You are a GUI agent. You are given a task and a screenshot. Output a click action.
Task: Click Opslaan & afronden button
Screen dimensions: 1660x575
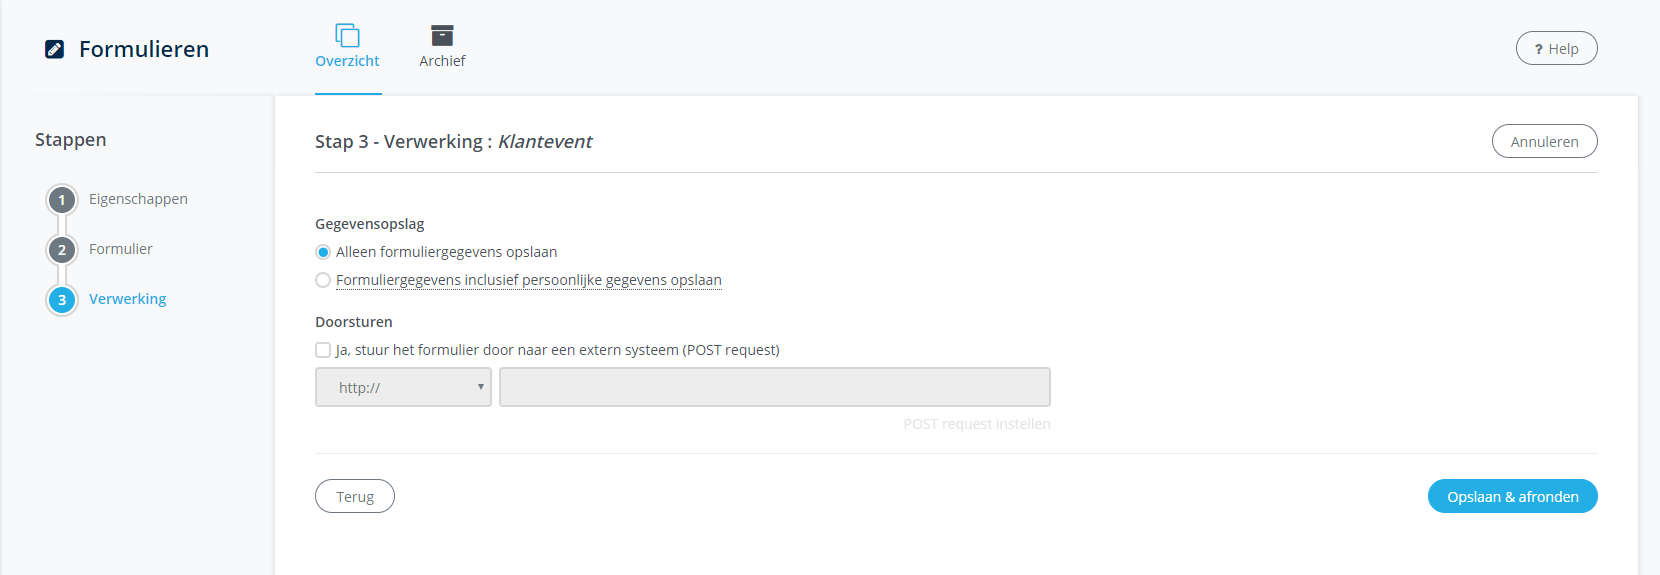coord(1512,497)
